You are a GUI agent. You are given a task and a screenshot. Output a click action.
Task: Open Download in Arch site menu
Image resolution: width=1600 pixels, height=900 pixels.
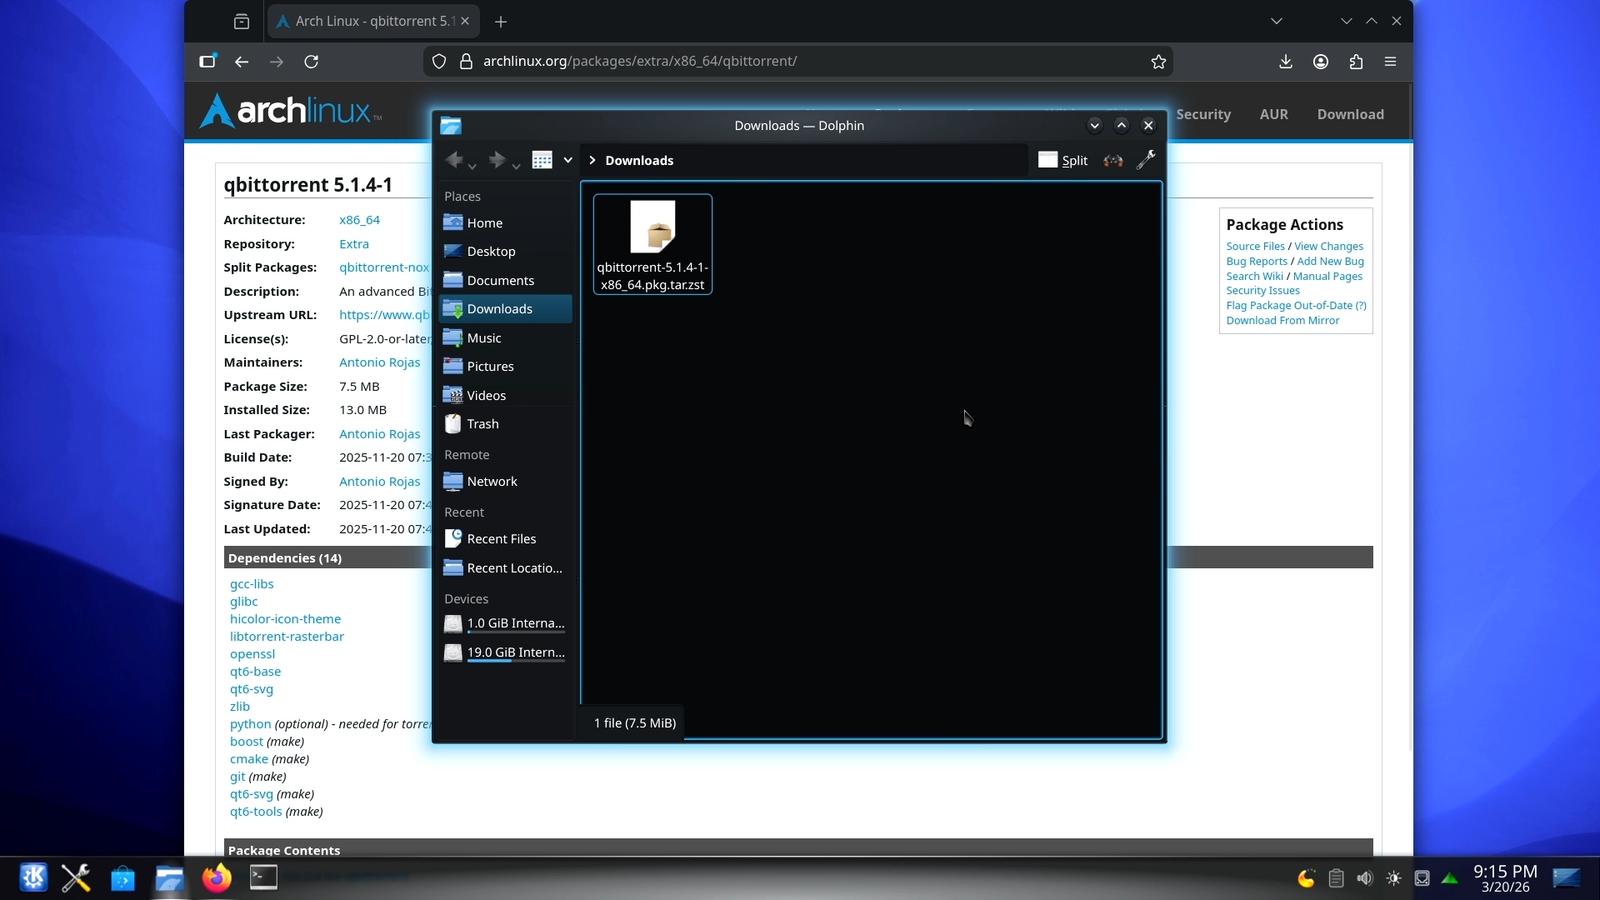point(1350,114)
